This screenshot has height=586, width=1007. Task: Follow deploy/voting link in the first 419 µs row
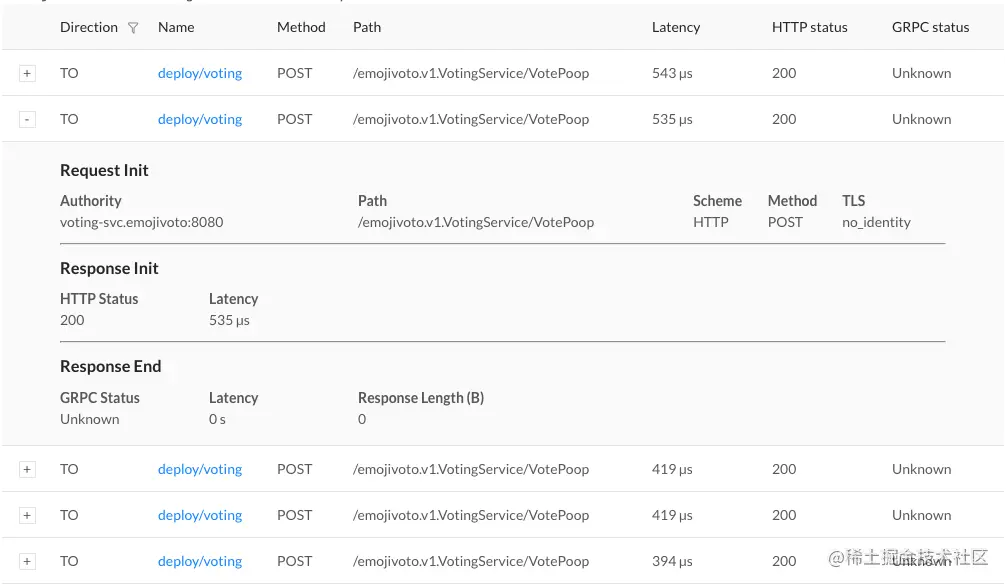click(x=200, y=469)
